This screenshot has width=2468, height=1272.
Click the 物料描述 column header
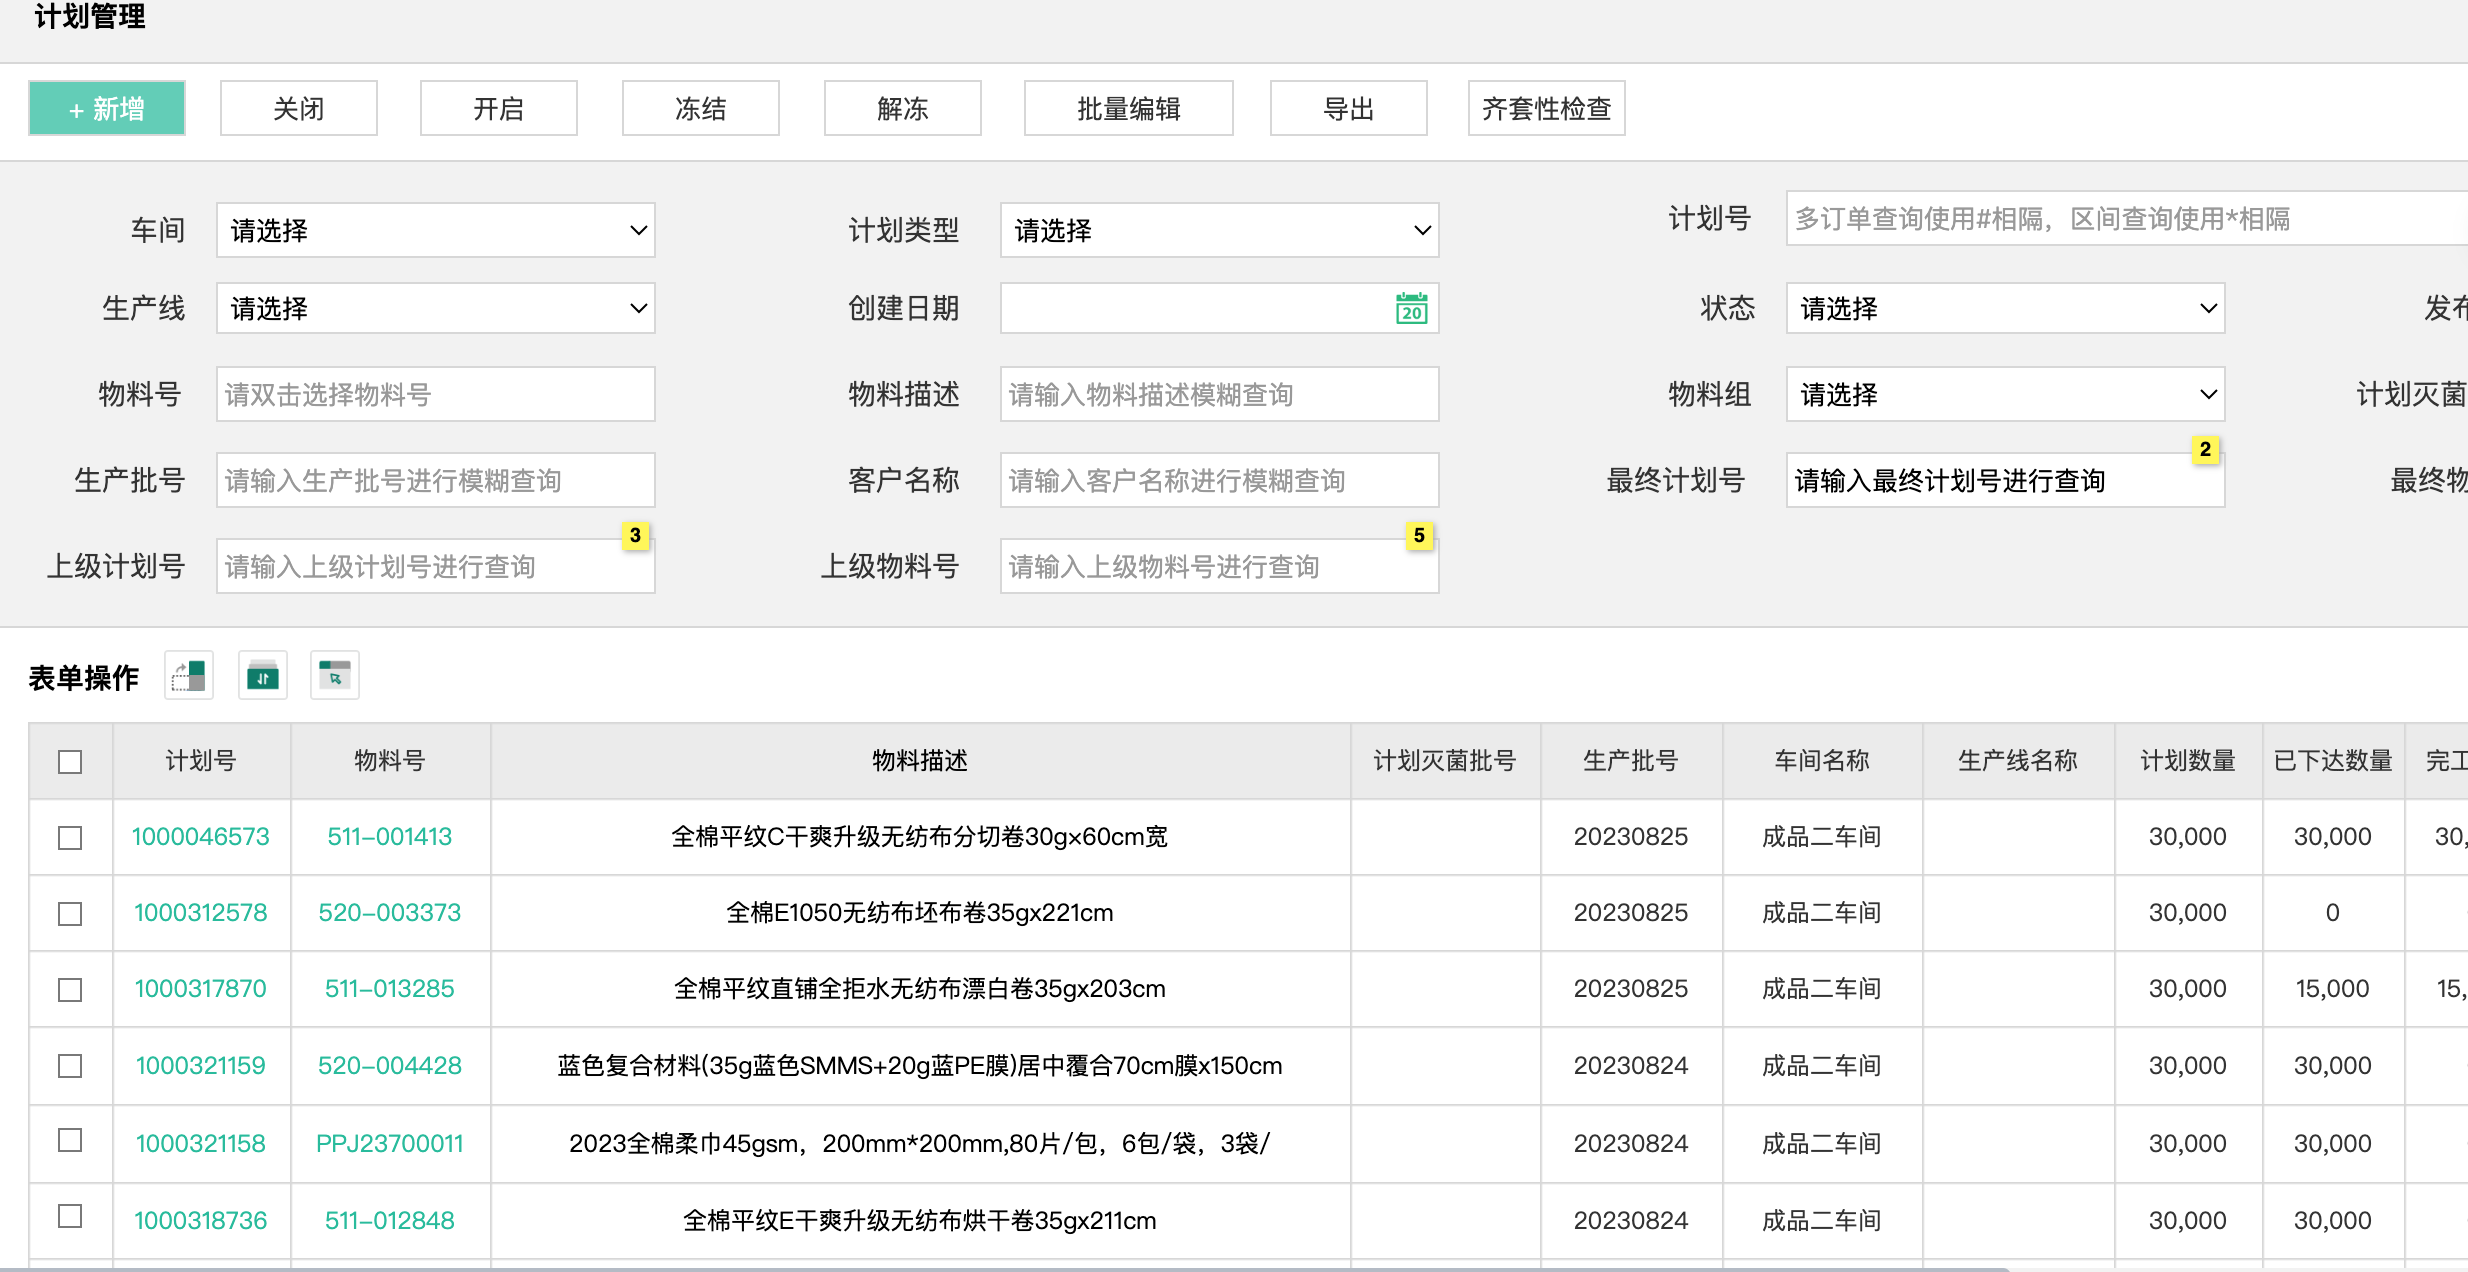point(920,761)
